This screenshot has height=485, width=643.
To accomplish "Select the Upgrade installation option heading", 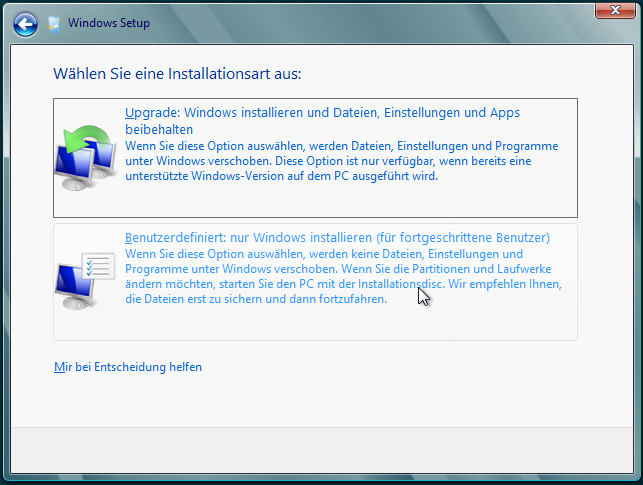I will (322, 113).
